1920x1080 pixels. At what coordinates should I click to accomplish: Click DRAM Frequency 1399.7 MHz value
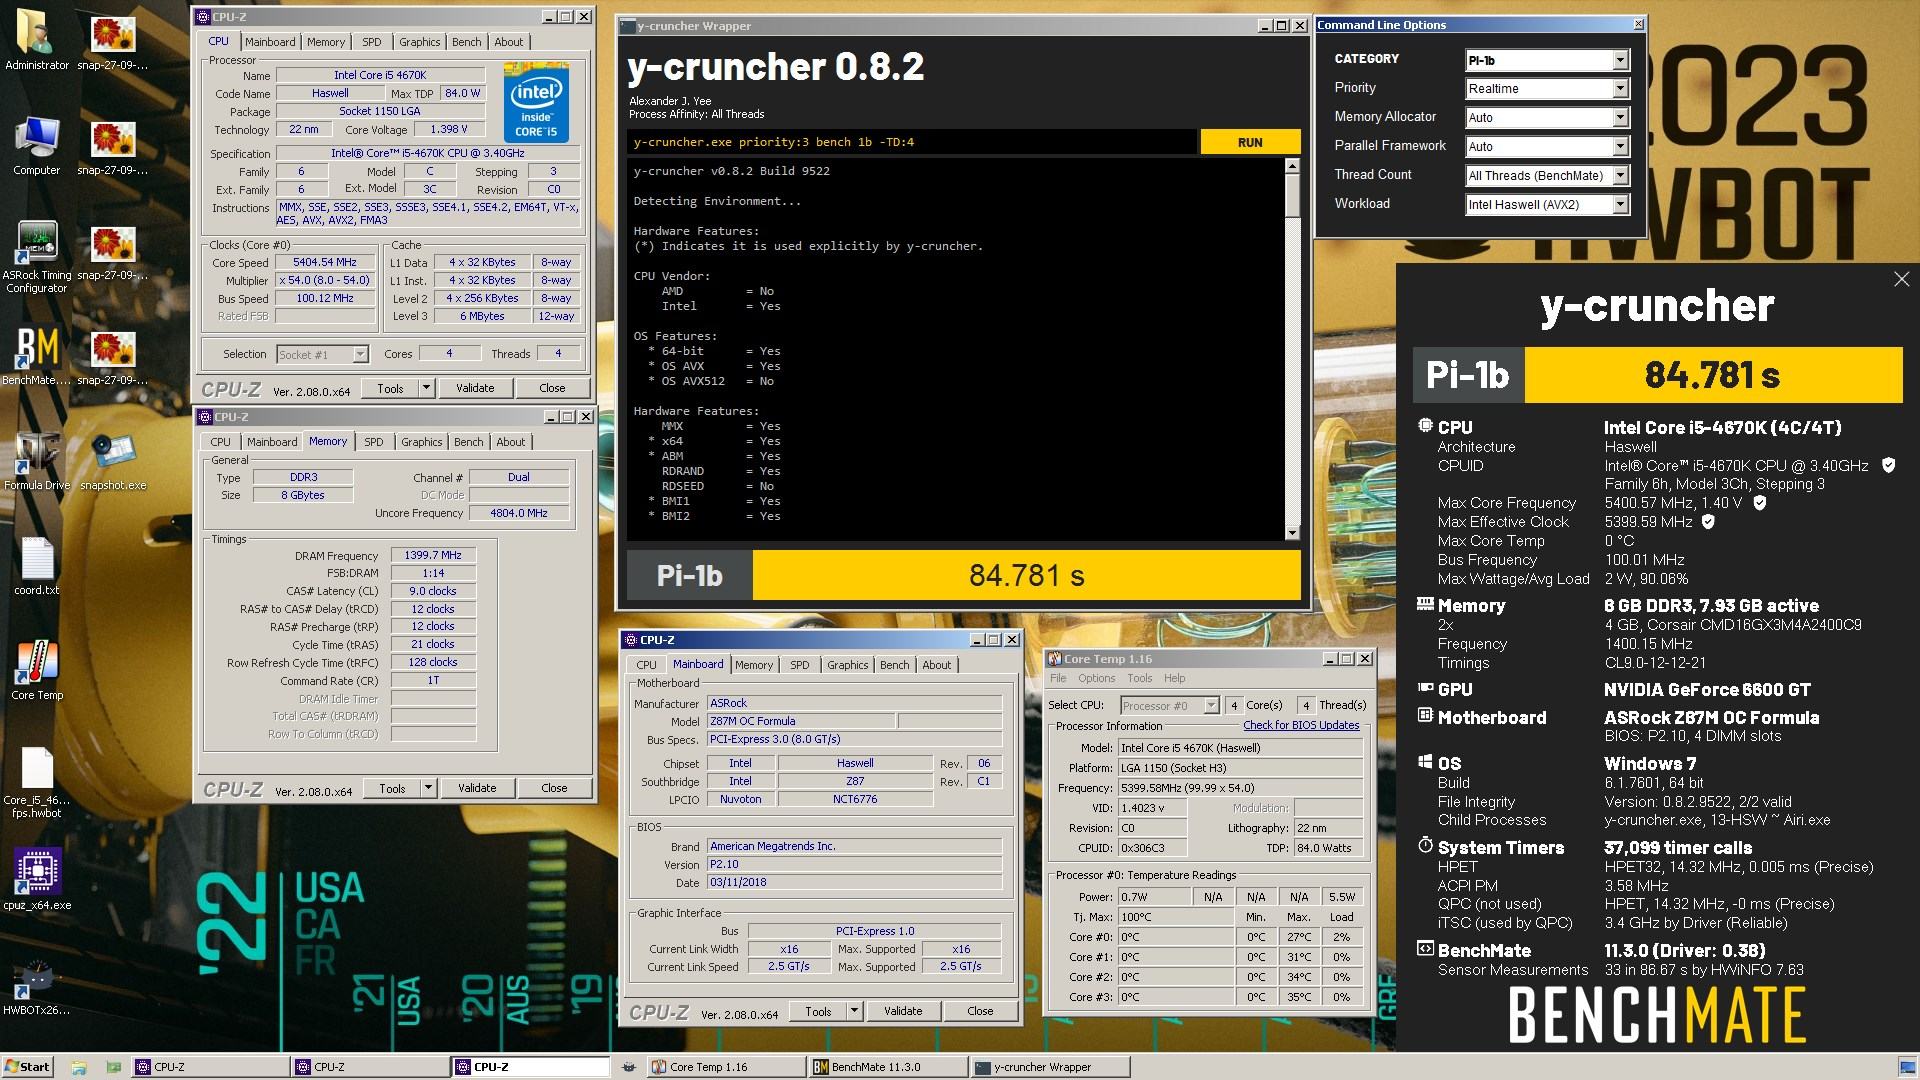click(x=433, y=555)
